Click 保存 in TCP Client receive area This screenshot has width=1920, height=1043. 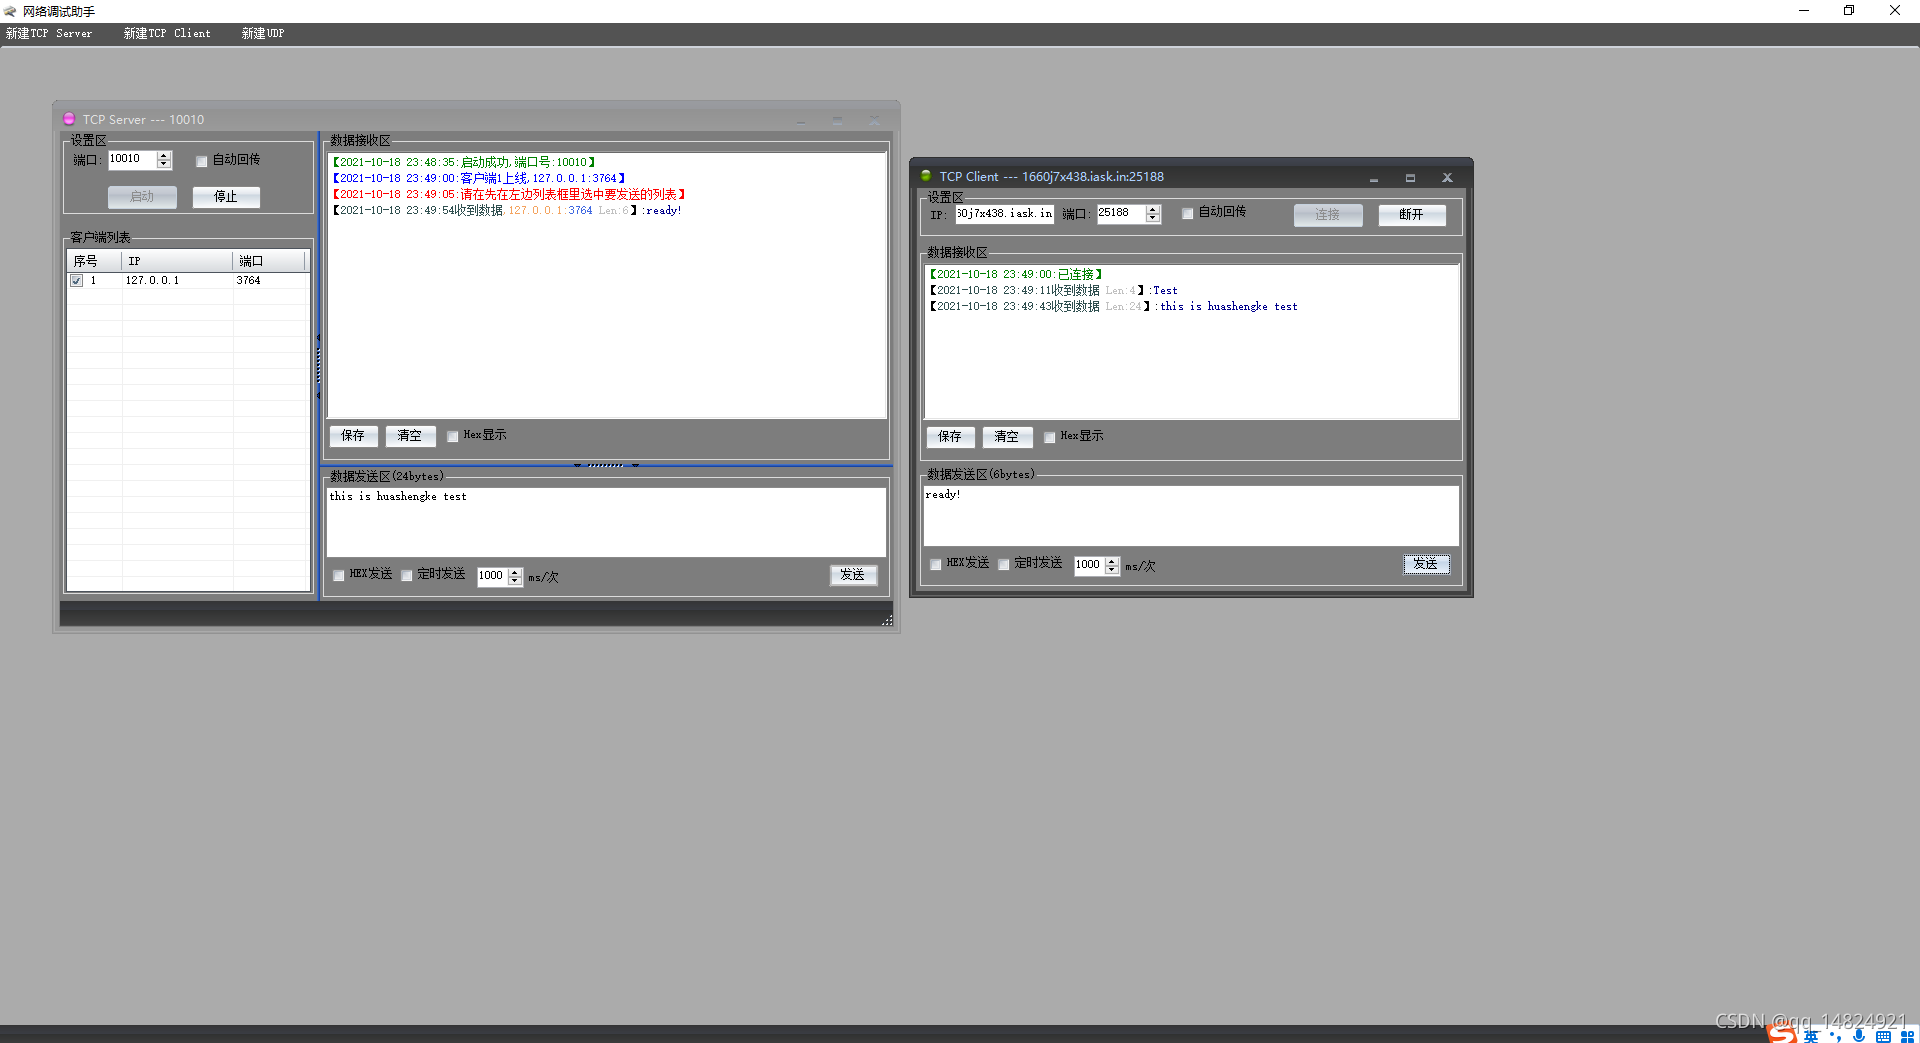click(x=950, y=437)
